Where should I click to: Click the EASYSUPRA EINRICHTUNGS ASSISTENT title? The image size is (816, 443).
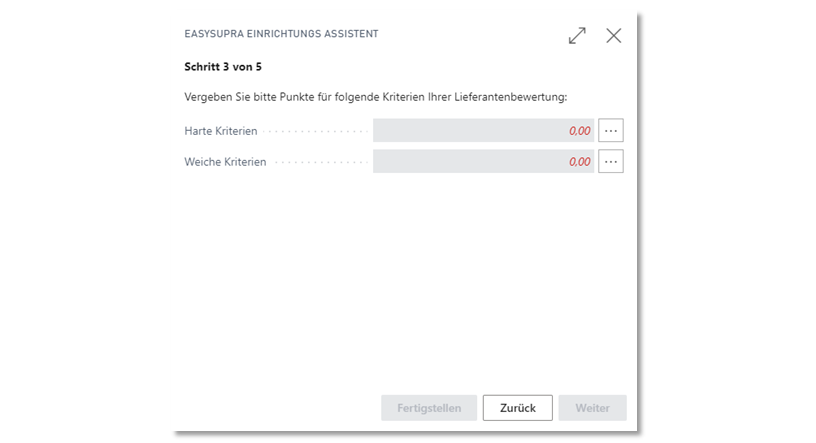pos(281,34)
